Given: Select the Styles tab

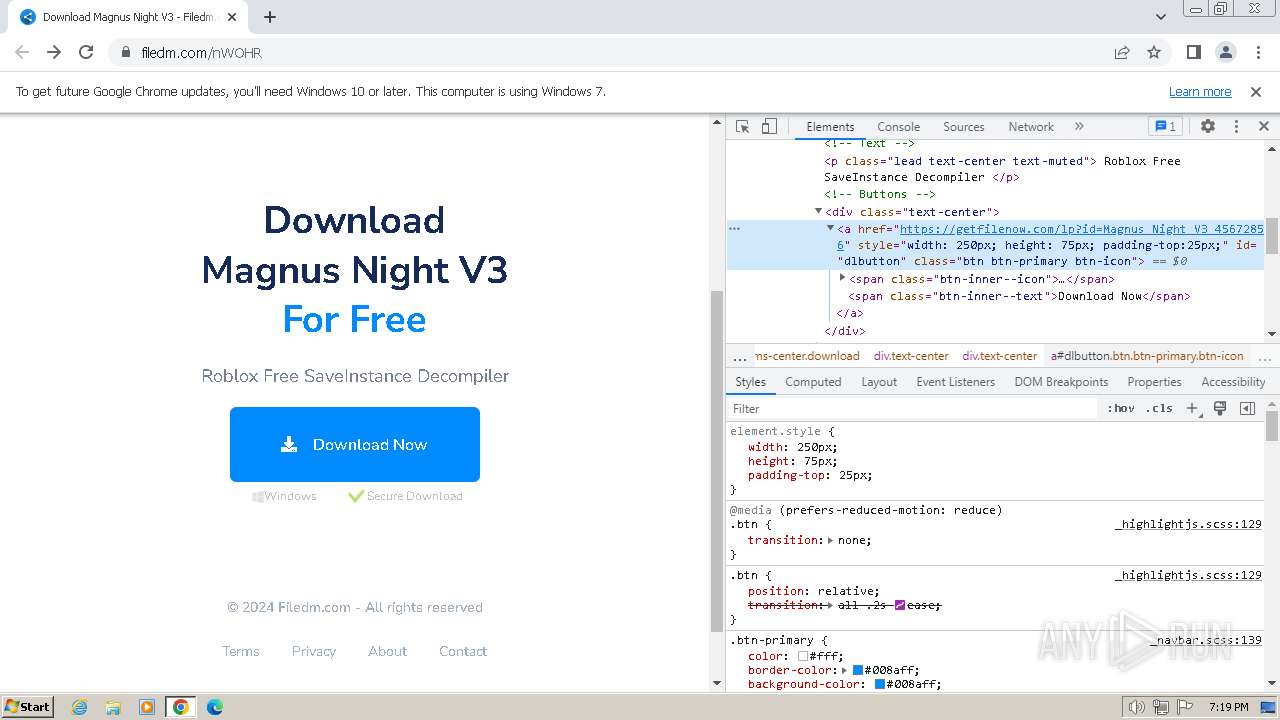Looking at the screenshot, I should point(750,382).
